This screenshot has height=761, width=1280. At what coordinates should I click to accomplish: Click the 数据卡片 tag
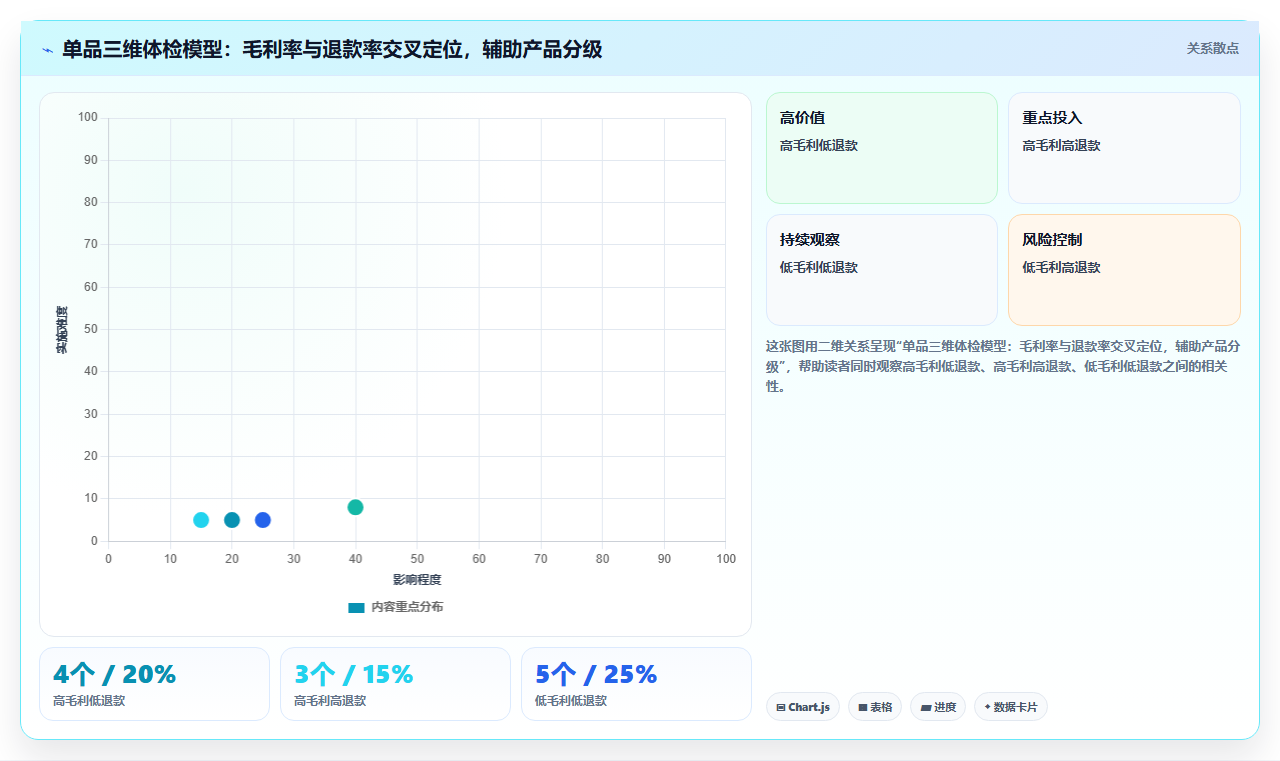(1011, 707)
